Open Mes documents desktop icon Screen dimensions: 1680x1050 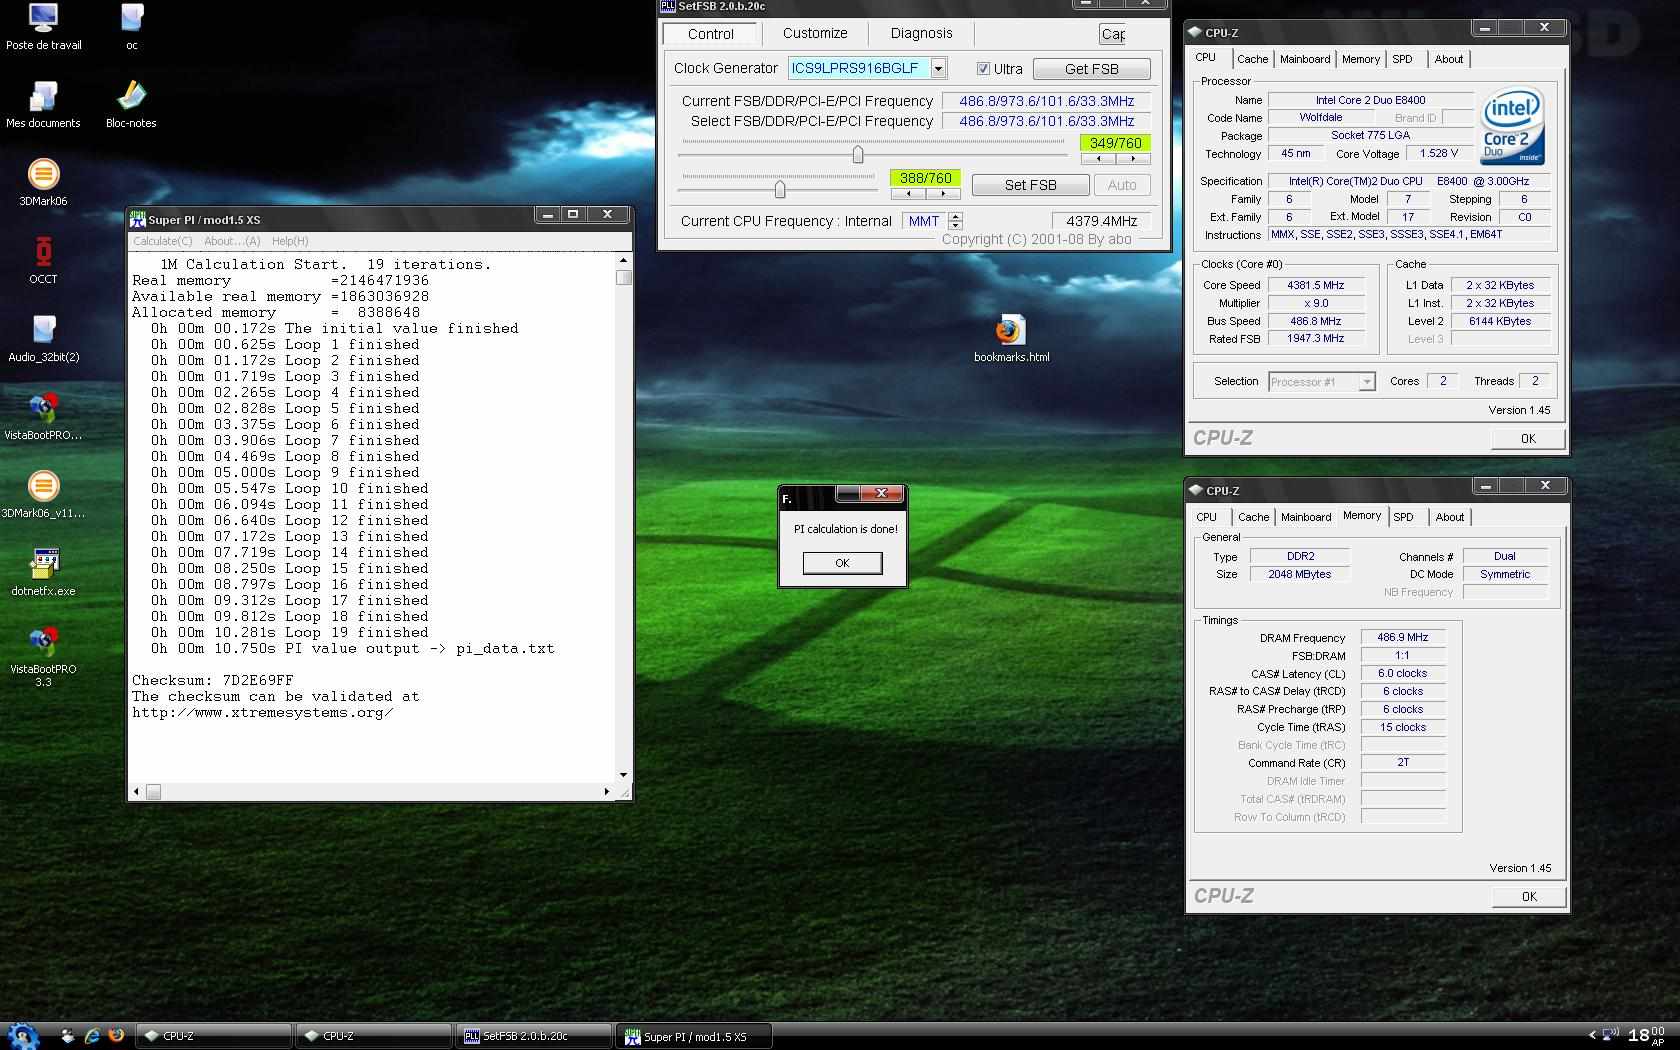[x=43, y=104]
